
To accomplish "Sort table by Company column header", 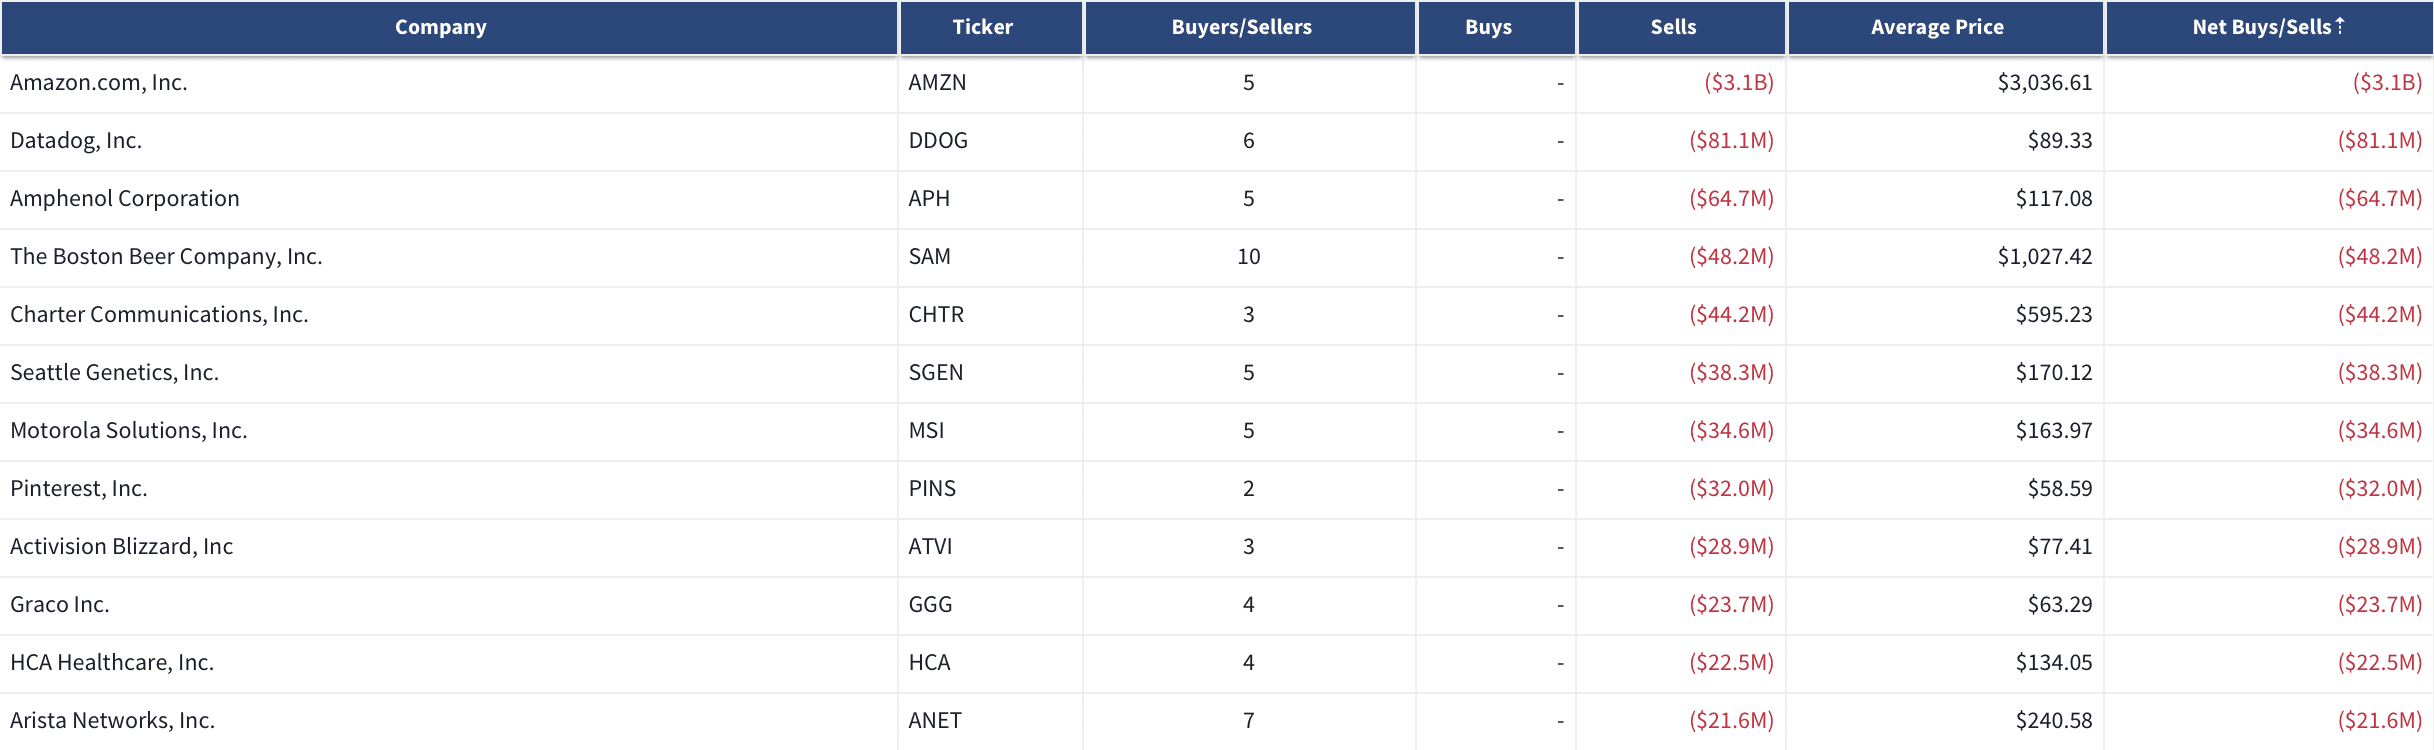I will (x=441, y=27).
